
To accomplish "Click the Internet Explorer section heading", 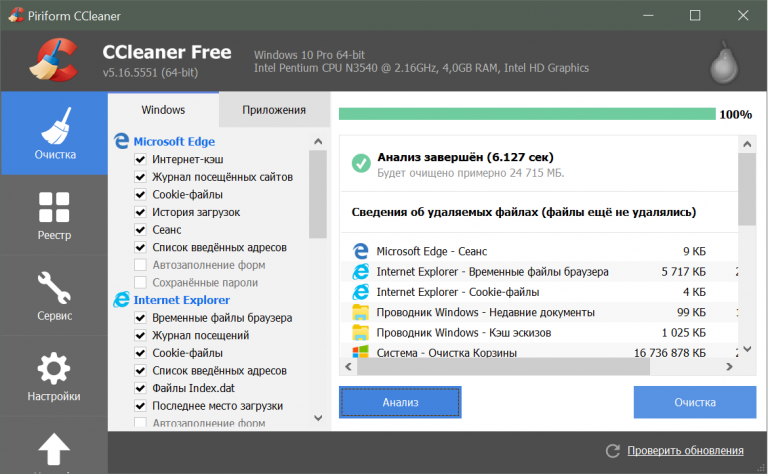I will tap(181, 300).
